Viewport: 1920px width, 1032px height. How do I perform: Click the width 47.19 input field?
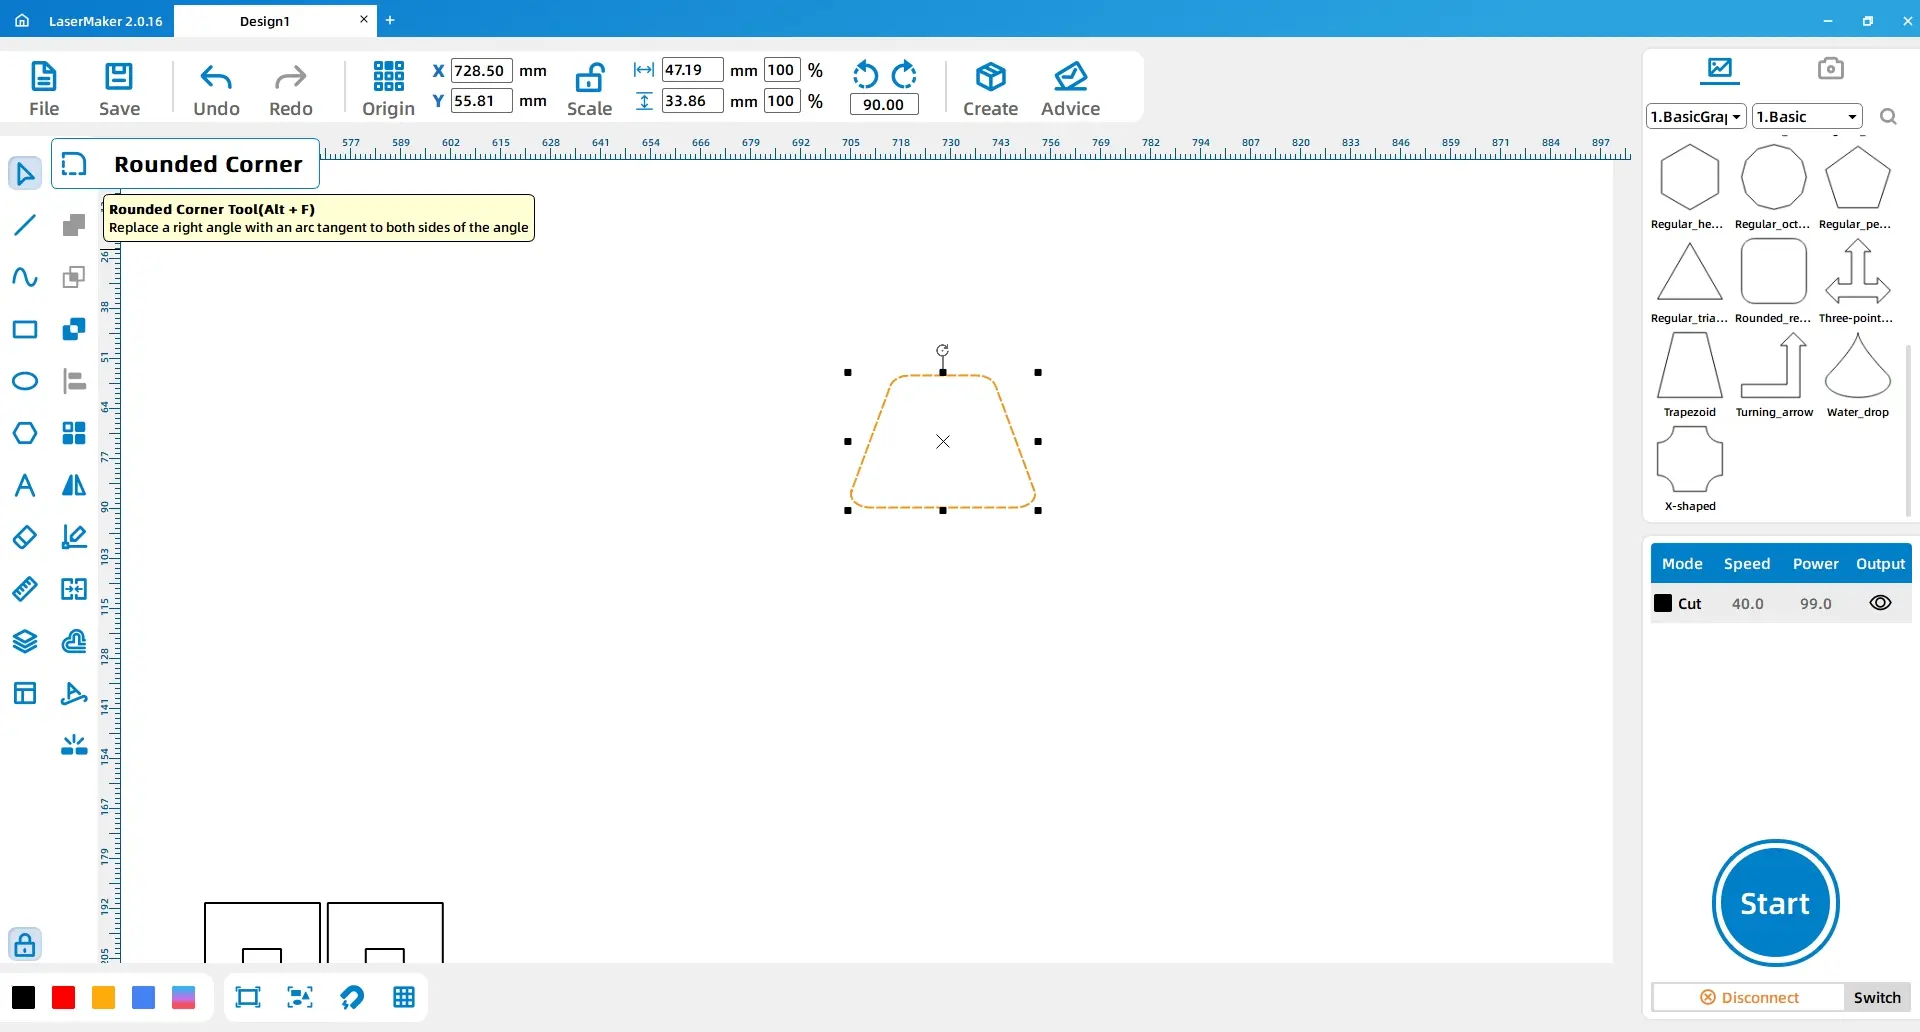(692, 70)
